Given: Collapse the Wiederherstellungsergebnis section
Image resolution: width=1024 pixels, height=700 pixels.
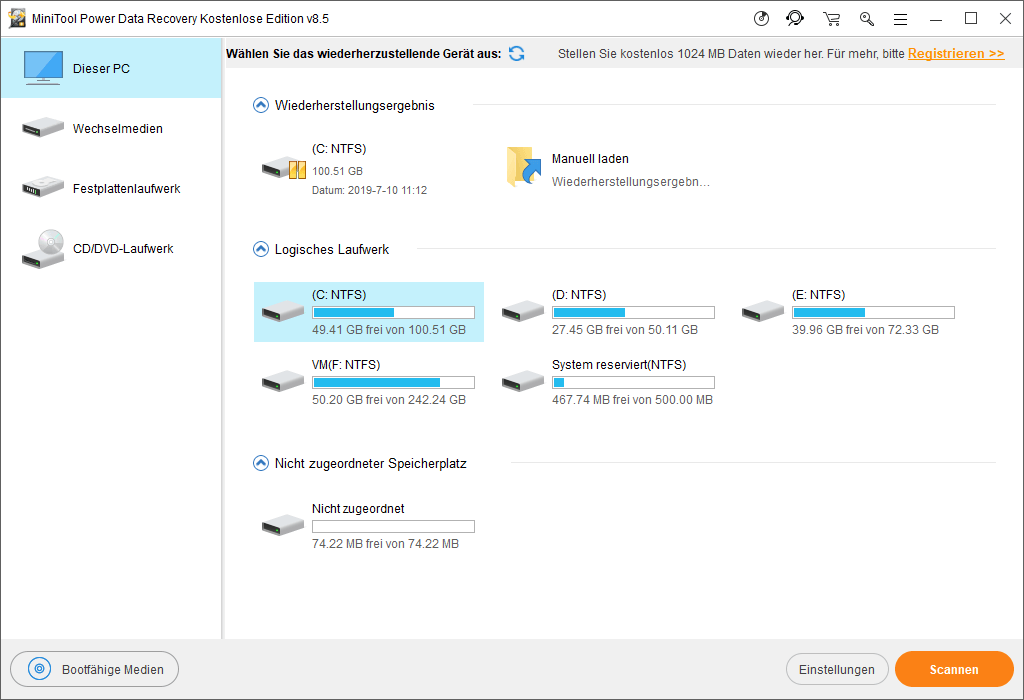Looking at the screenshot, I should 261,105.
